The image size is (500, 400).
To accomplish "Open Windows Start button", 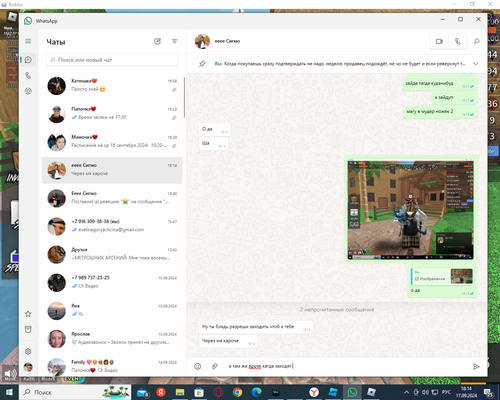I will [x=9, y=392].
